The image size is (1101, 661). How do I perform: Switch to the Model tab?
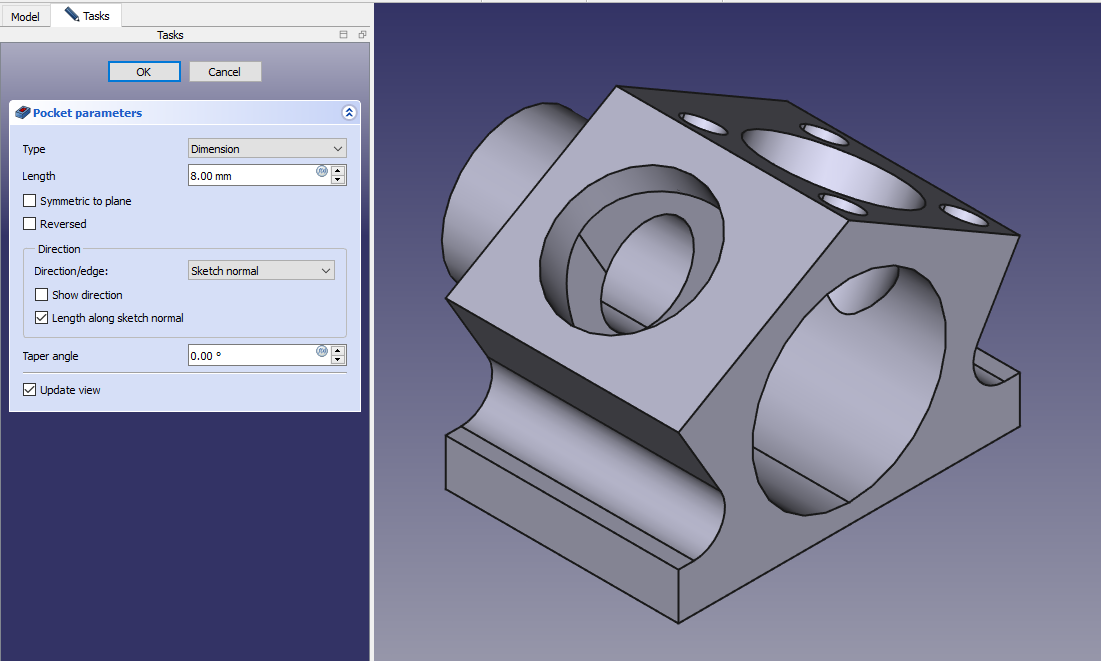(25, 17)
